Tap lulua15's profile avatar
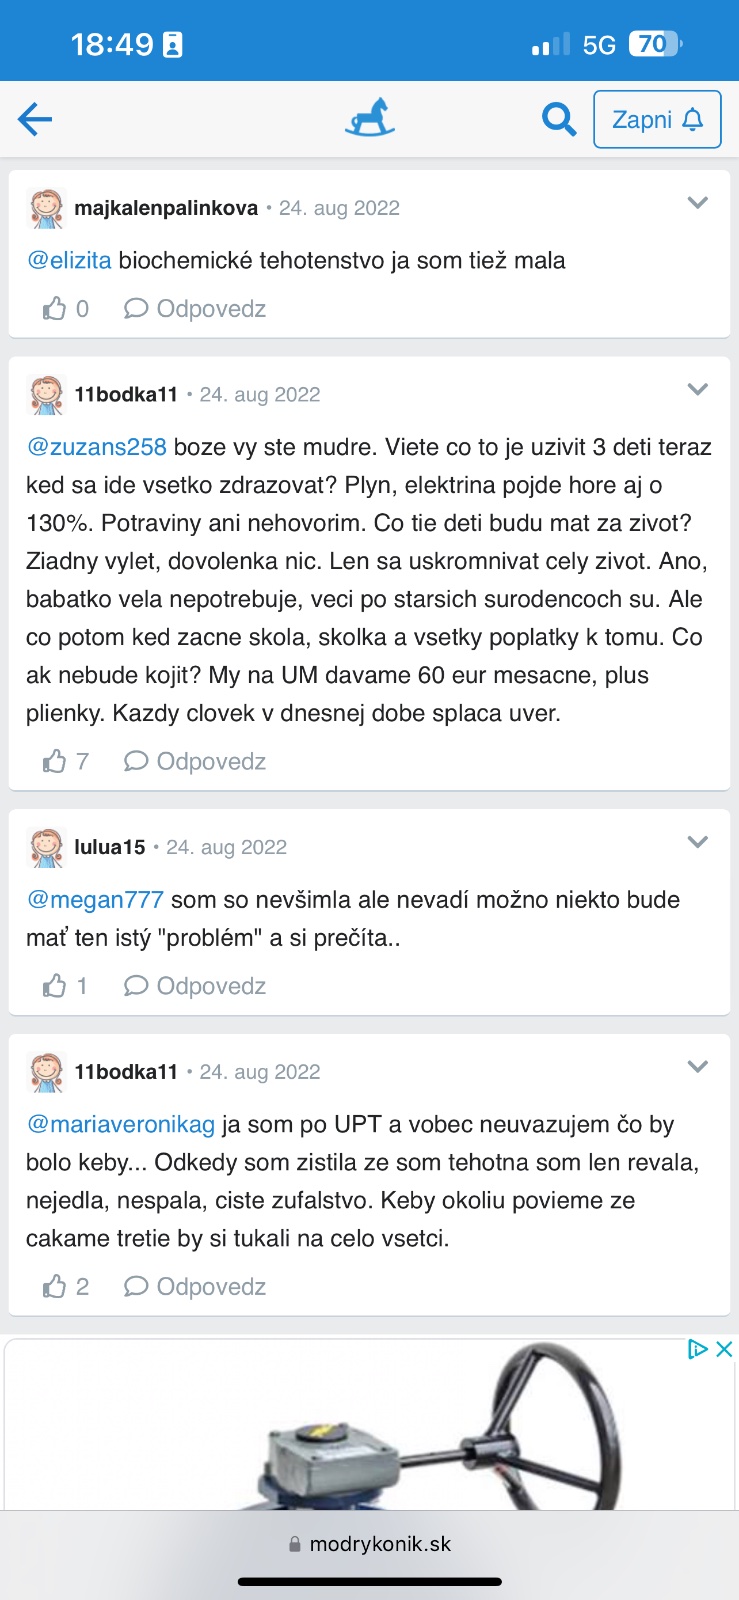The height and width of the screenshot is (1600, 739). point(46,848)
